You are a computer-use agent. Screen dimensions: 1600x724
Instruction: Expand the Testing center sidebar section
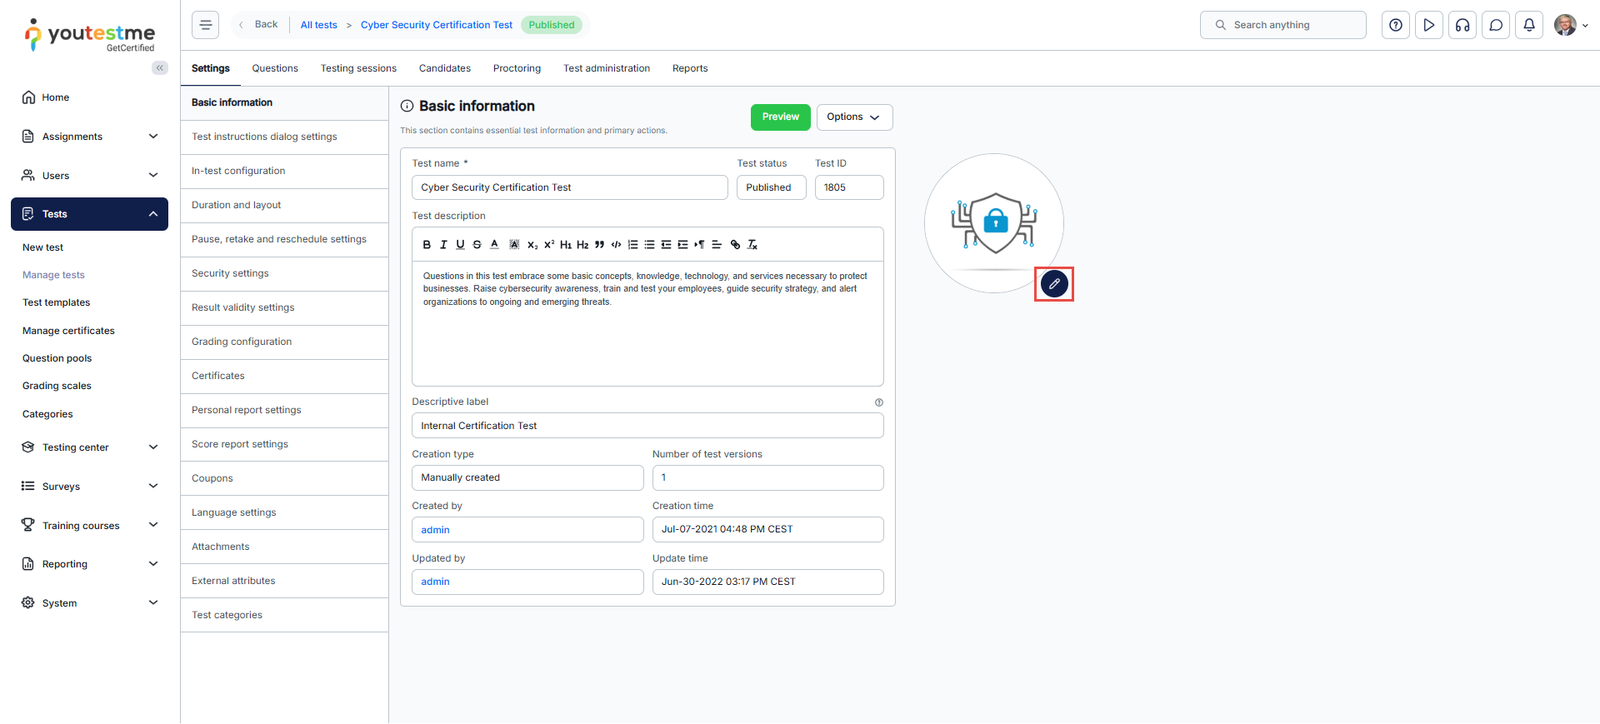(90, 447)
